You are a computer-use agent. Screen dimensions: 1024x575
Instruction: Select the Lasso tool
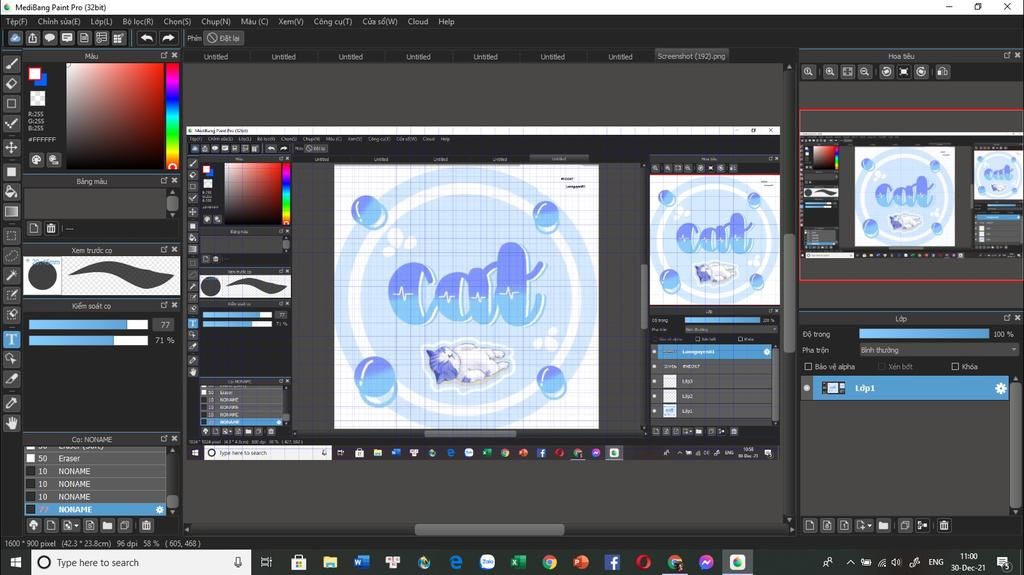(x=12, y=255)
